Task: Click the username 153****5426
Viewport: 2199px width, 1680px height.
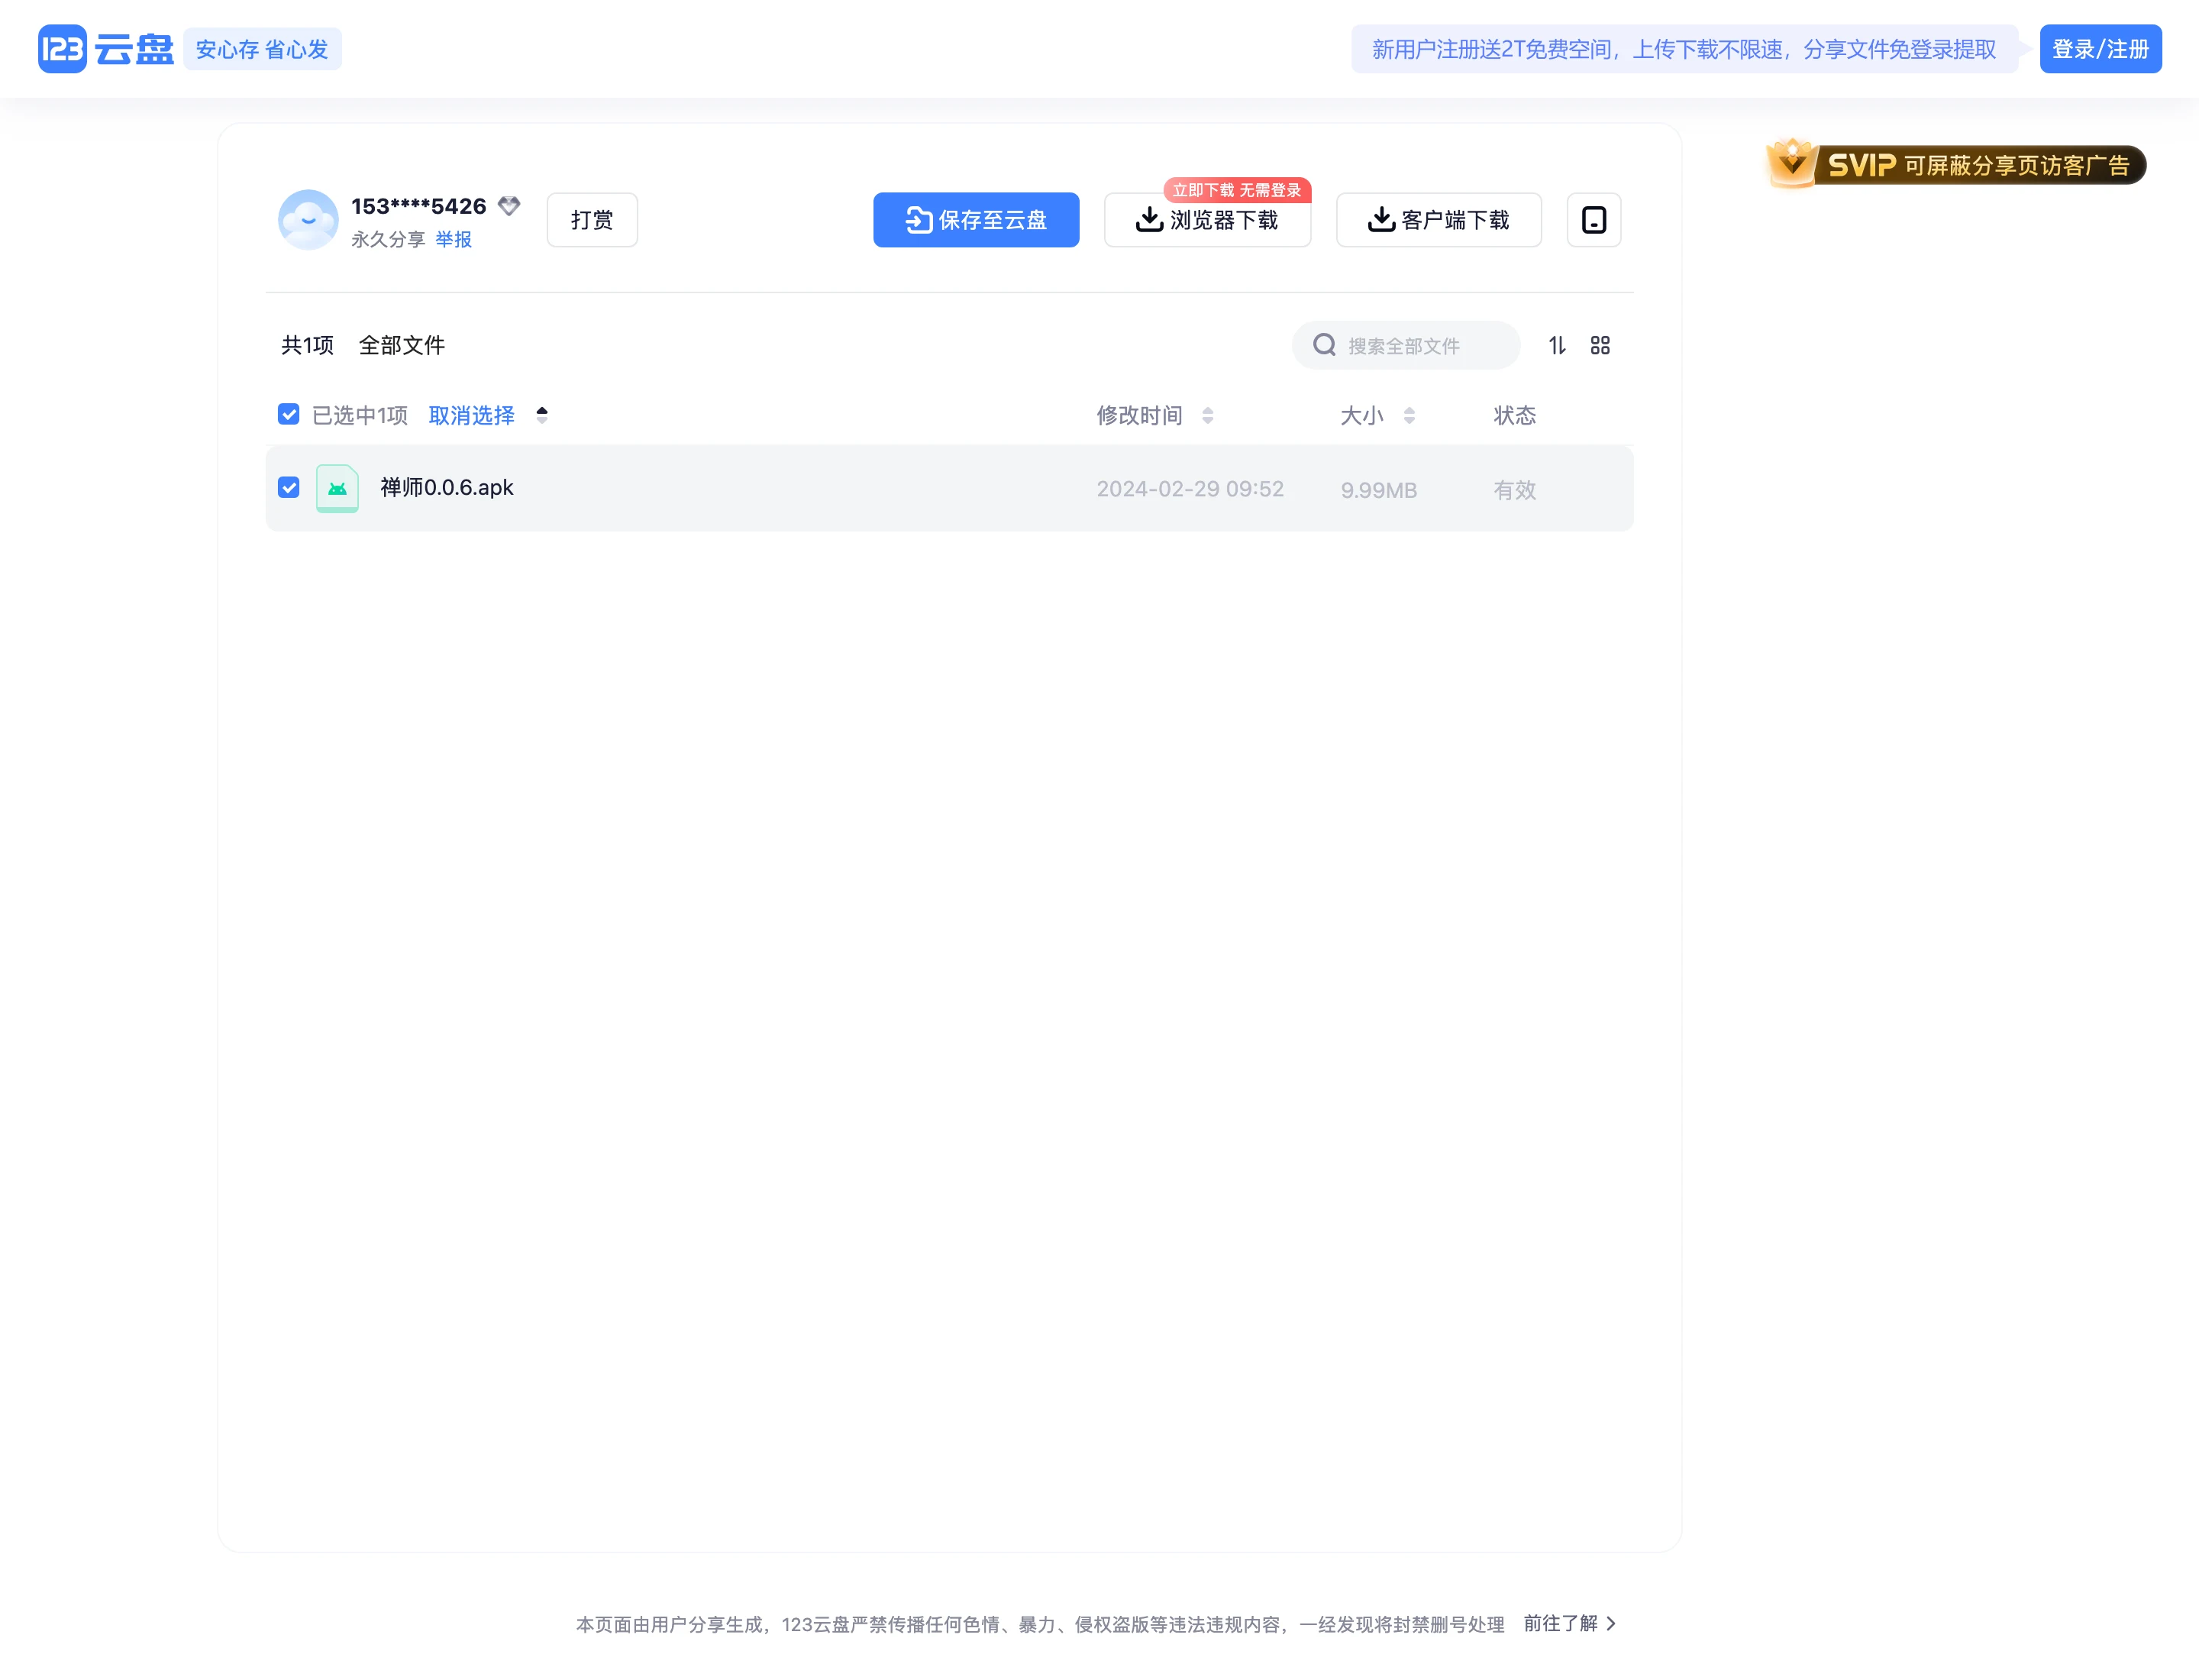Action: pos(418,206)
